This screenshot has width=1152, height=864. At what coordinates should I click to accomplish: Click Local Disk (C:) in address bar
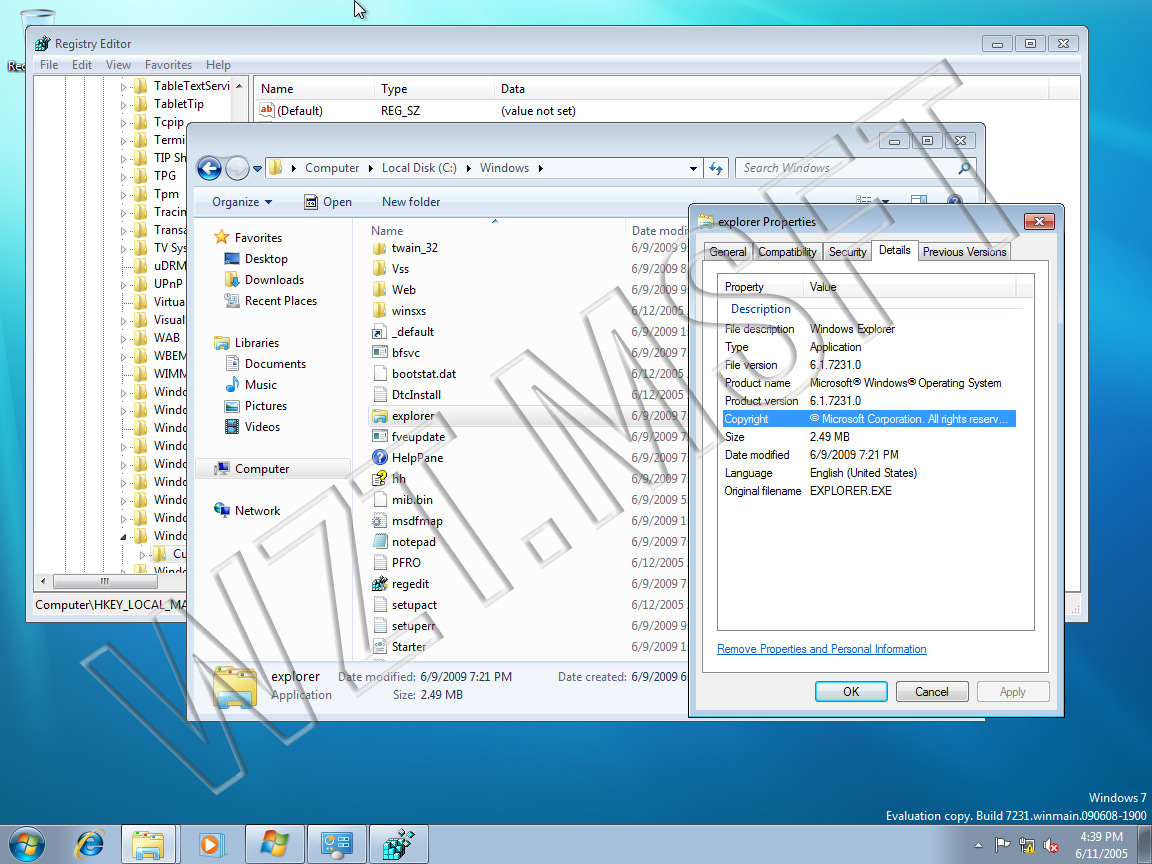coord(419,168)
